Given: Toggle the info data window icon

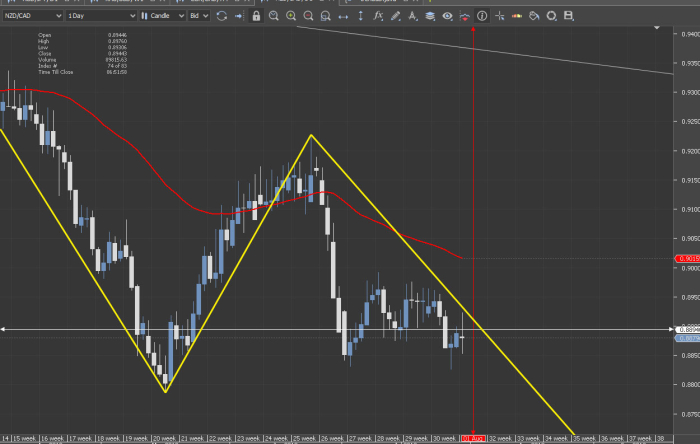Looking at the screenshot, I should pos(482,16).
